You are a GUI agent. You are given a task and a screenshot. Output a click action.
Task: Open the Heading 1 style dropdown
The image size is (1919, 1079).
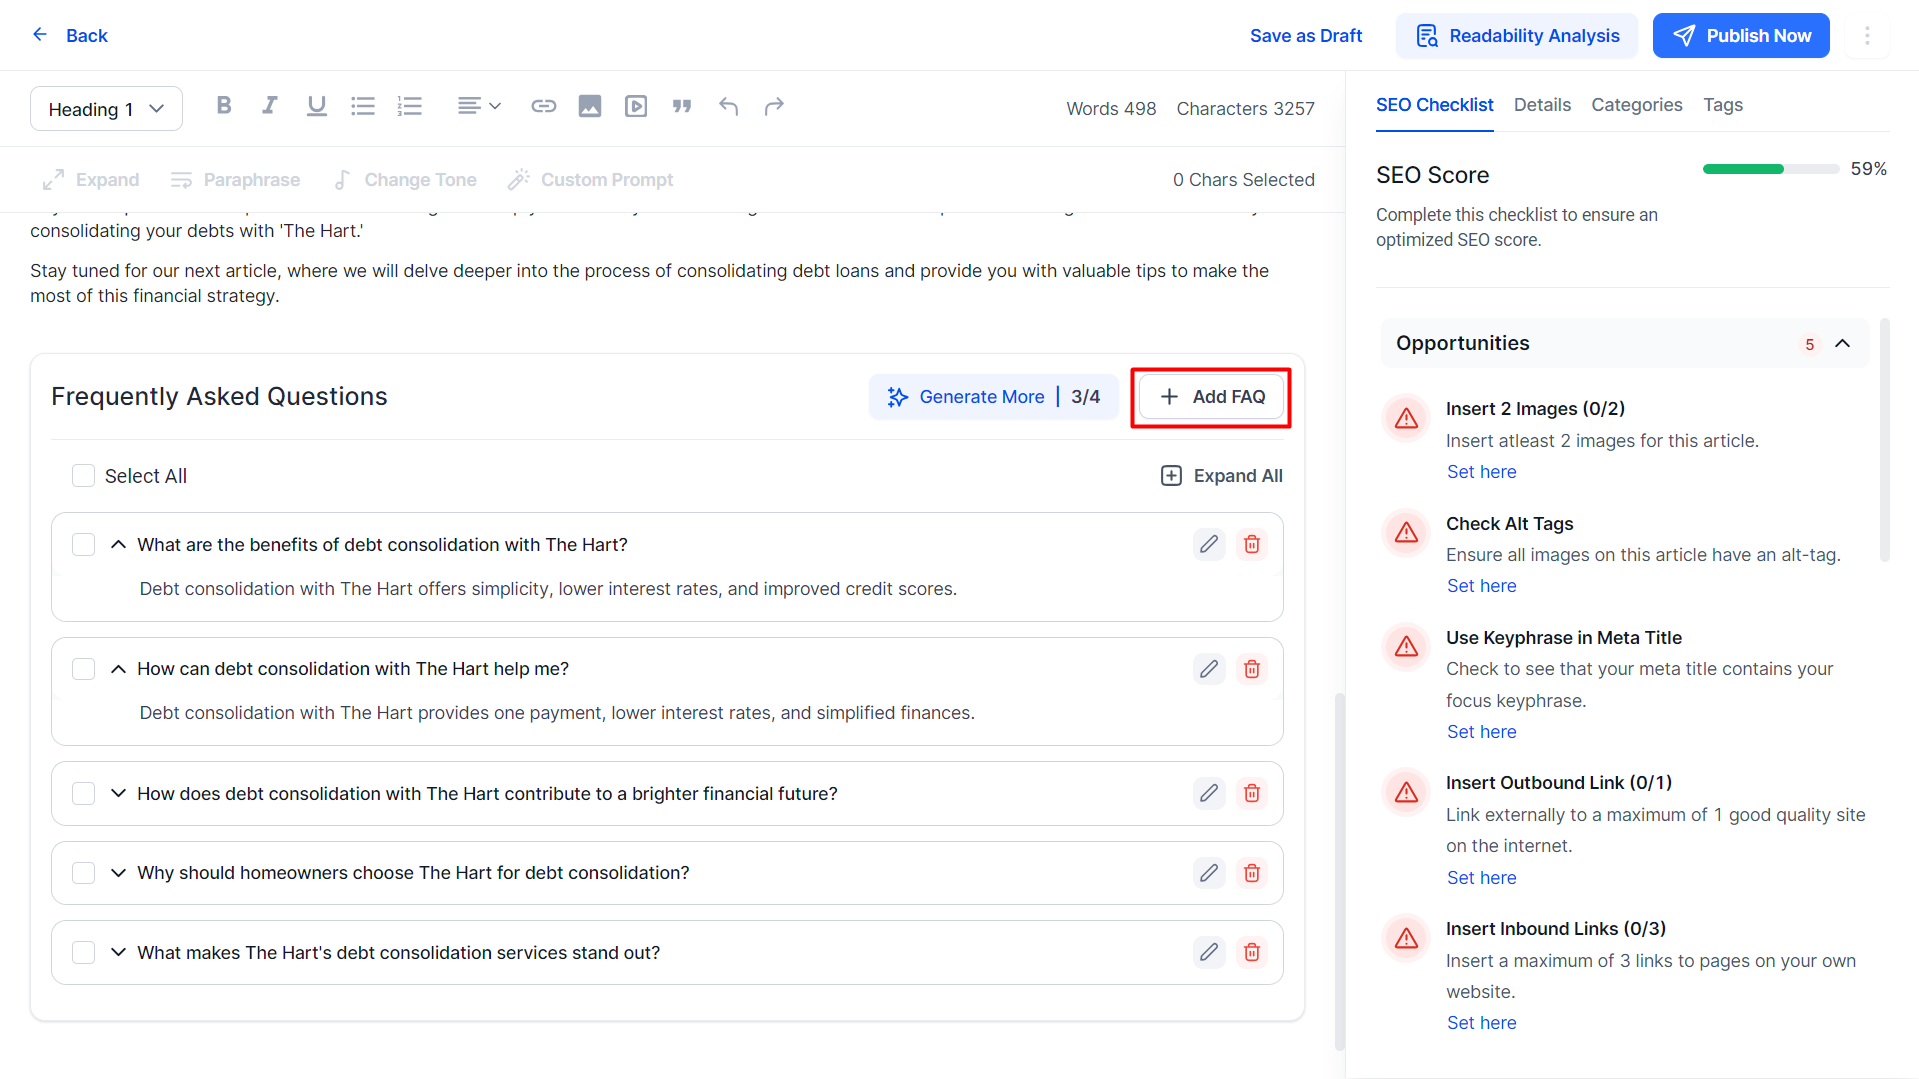tap(106, 109)
